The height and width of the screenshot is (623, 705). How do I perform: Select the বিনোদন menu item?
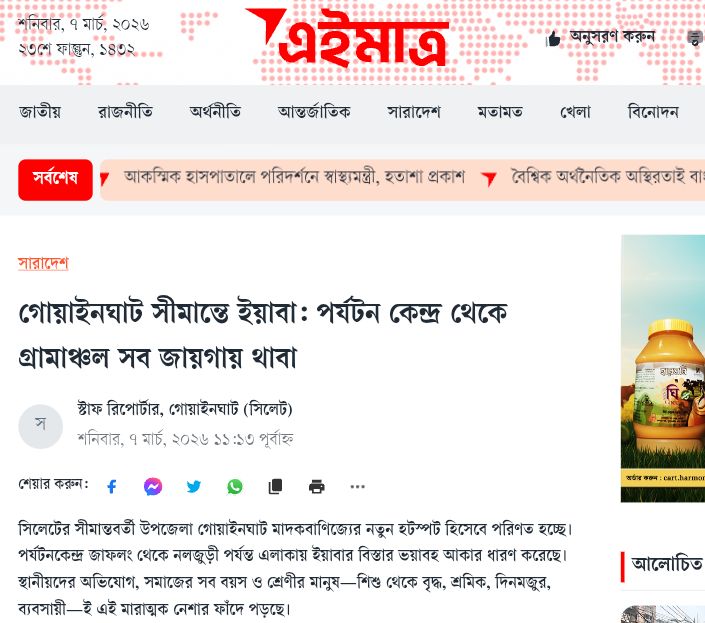[x=653, y=111]
